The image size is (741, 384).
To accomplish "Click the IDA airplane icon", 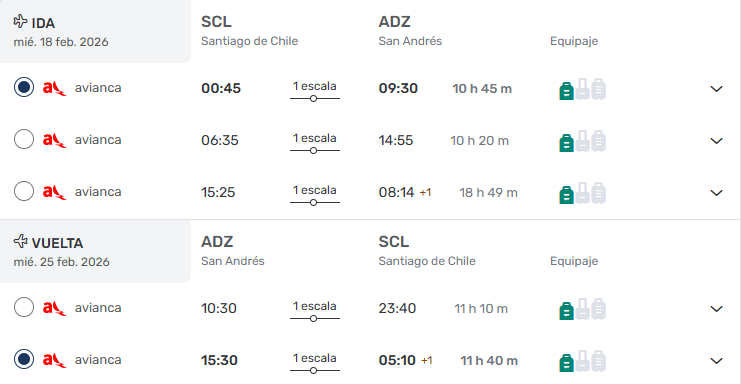I will pyautogui.click(x=20, y=21).
